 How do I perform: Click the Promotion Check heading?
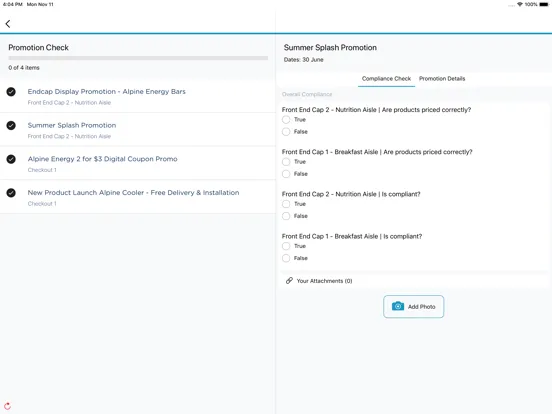point(38,48)
